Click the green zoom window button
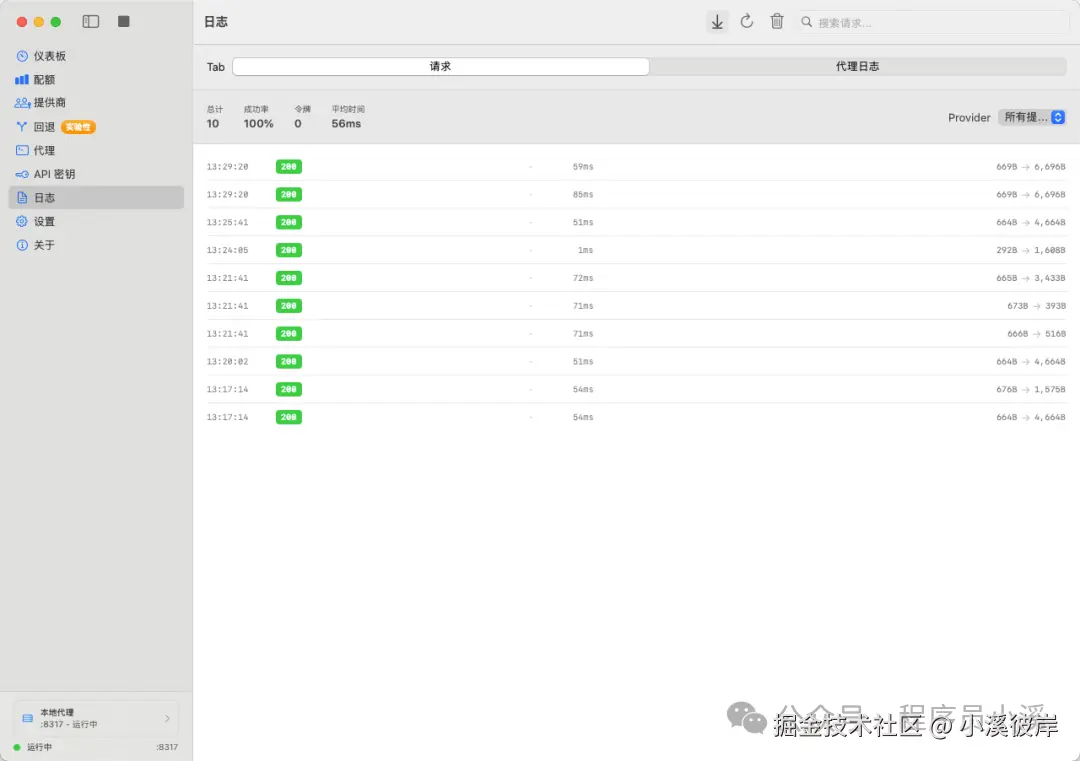1080x761 pixels. pos(56,22)
